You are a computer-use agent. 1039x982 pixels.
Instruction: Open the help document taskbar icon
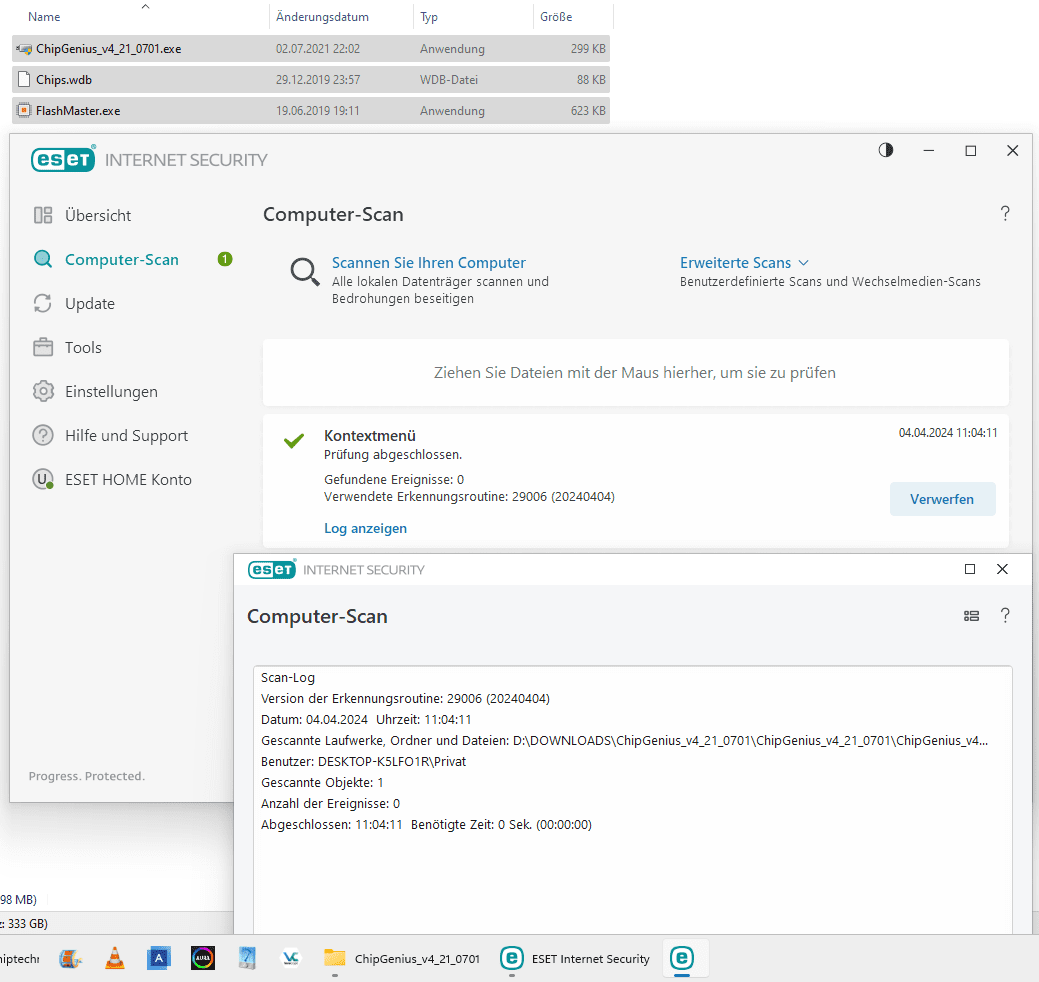tap(247, 958)
